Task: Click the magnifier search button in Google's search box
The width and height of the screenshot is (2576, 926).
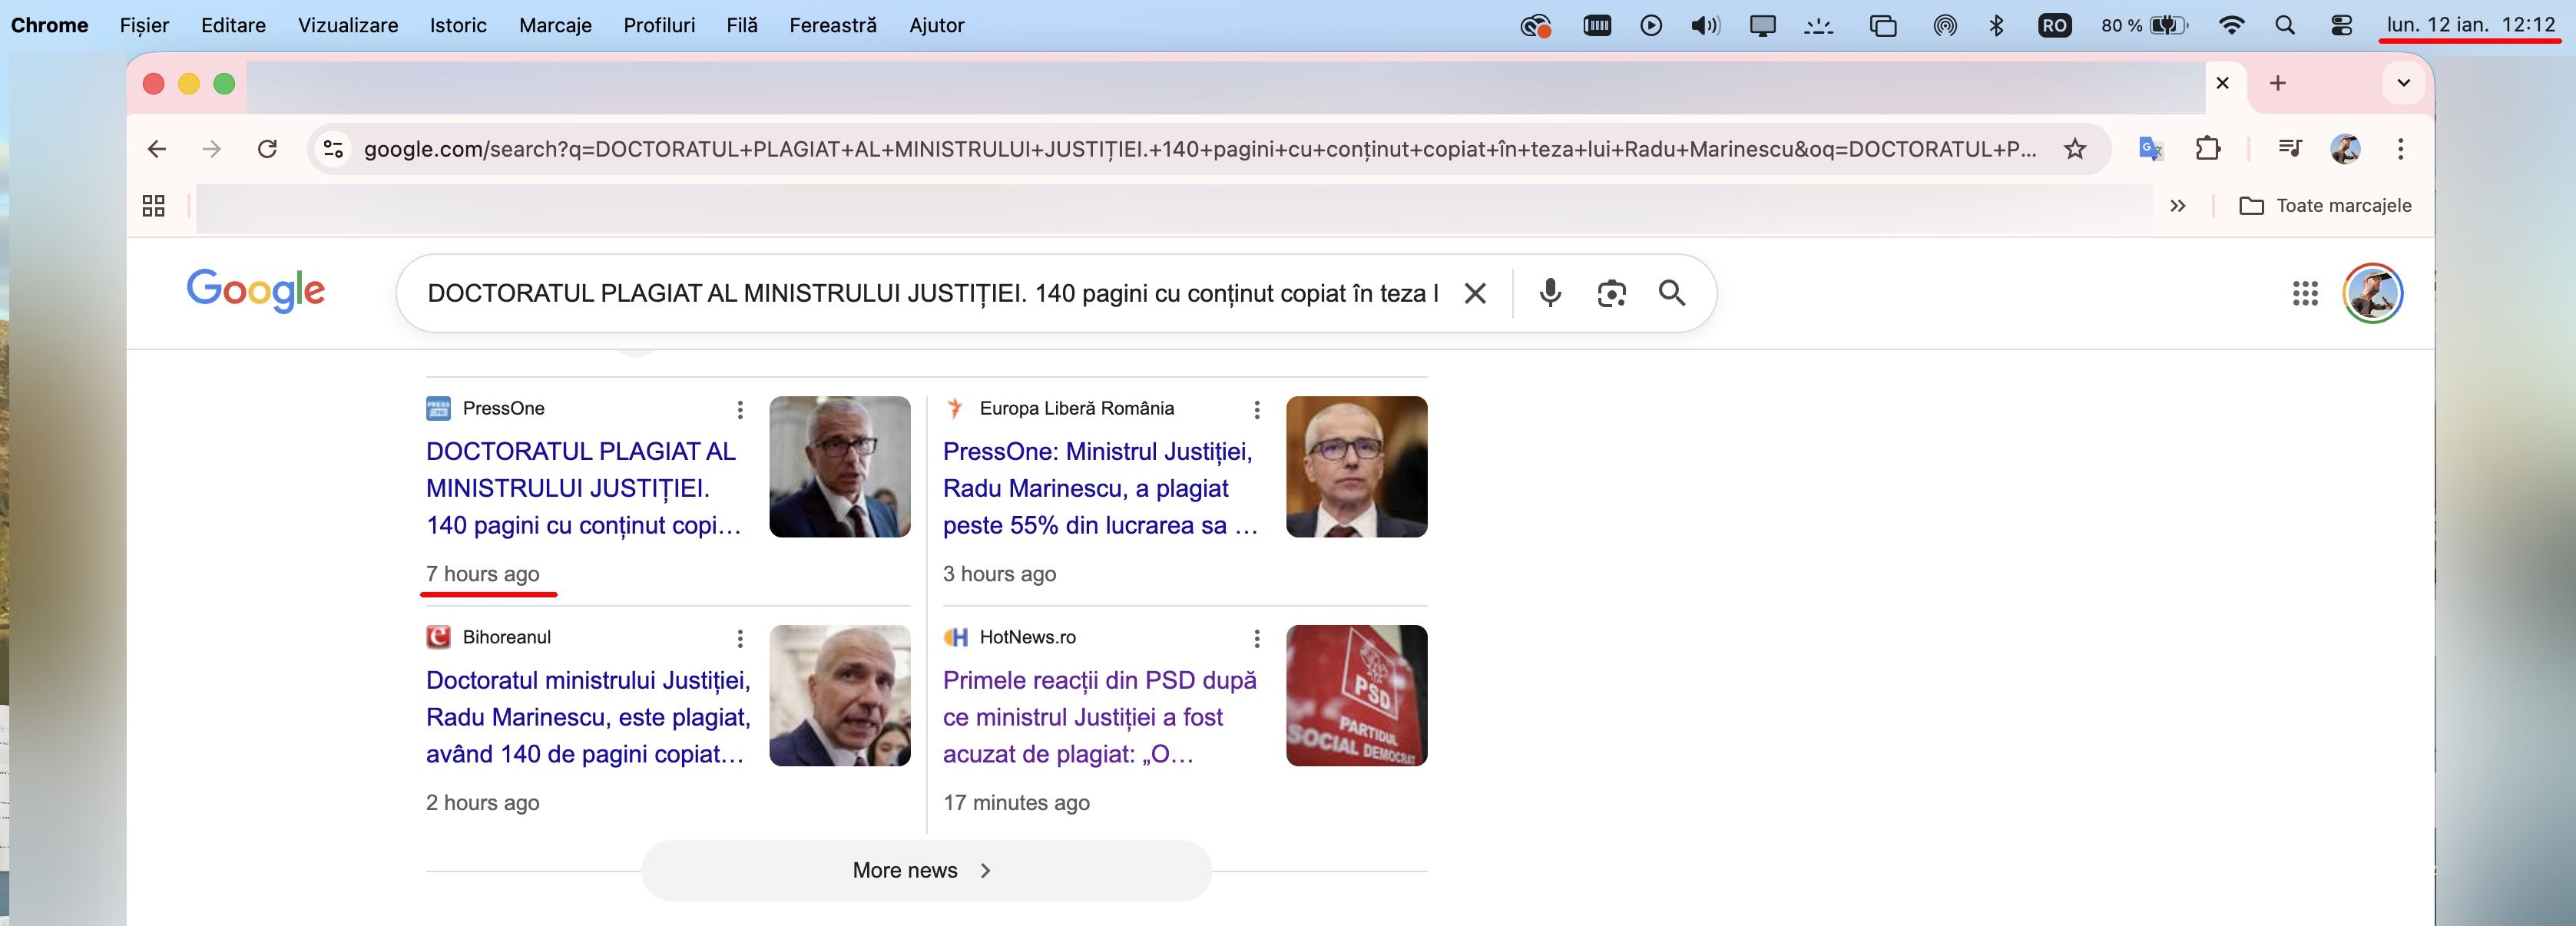Action: pyautogui.click(x=1672, y=293)
